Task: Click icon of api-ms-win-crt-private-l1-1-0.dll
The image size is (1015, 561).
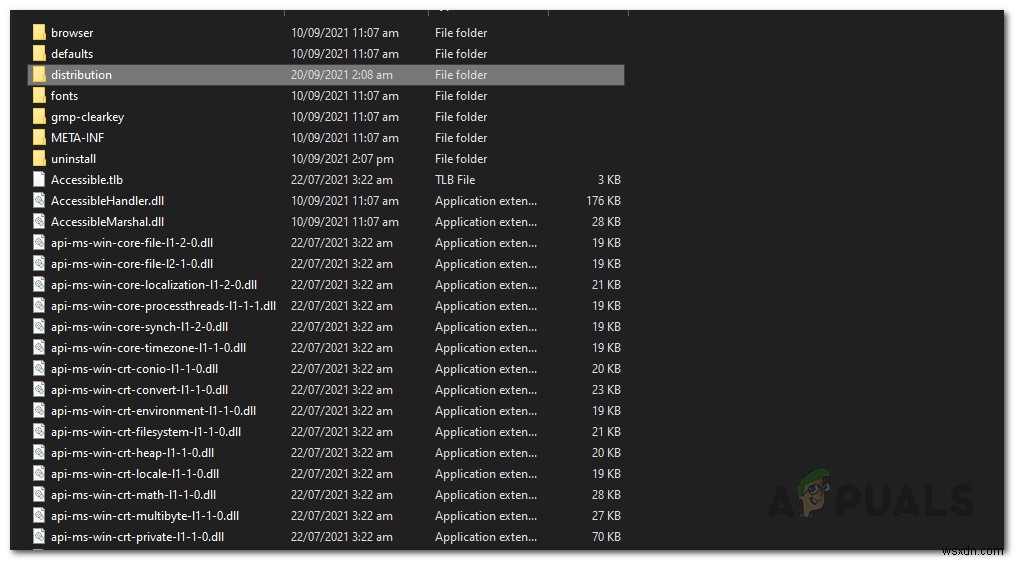Action: pos(39,537)
